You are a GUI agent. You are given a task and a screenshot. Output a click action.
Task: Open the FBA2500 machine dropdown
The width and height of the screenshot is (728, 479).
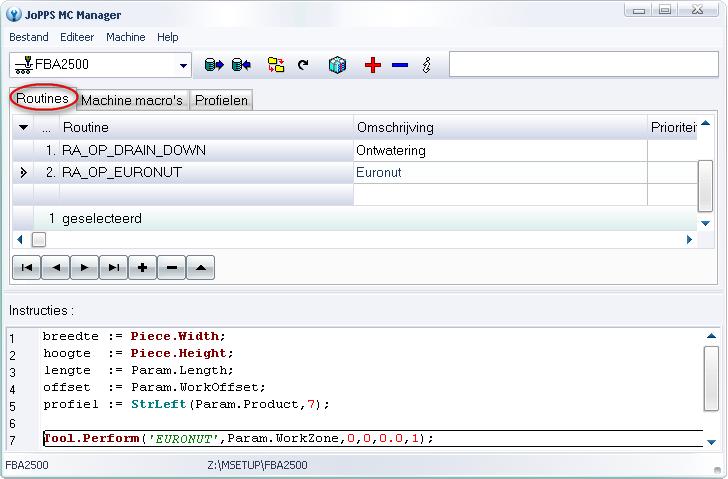coord(183,65)
